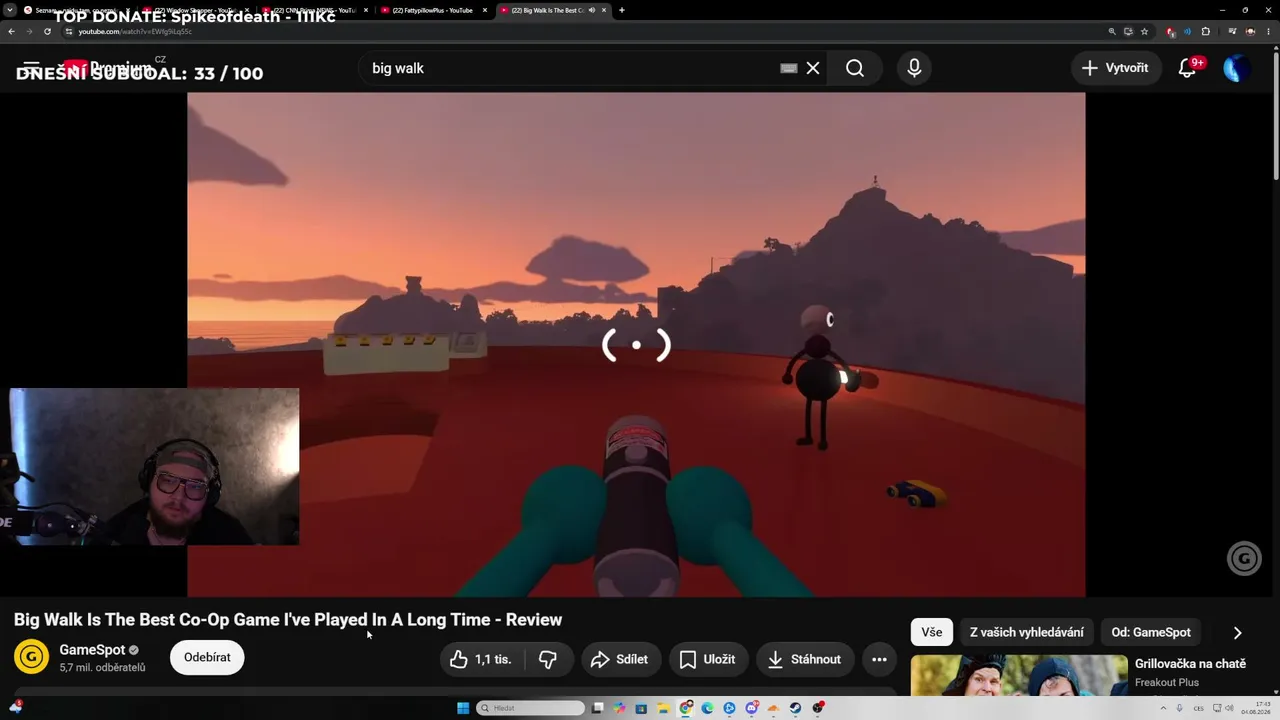Screen dimensions: 1280x720
Task: Open the 'Grillovačka na chatě' title link
Action: [1190, 664]
